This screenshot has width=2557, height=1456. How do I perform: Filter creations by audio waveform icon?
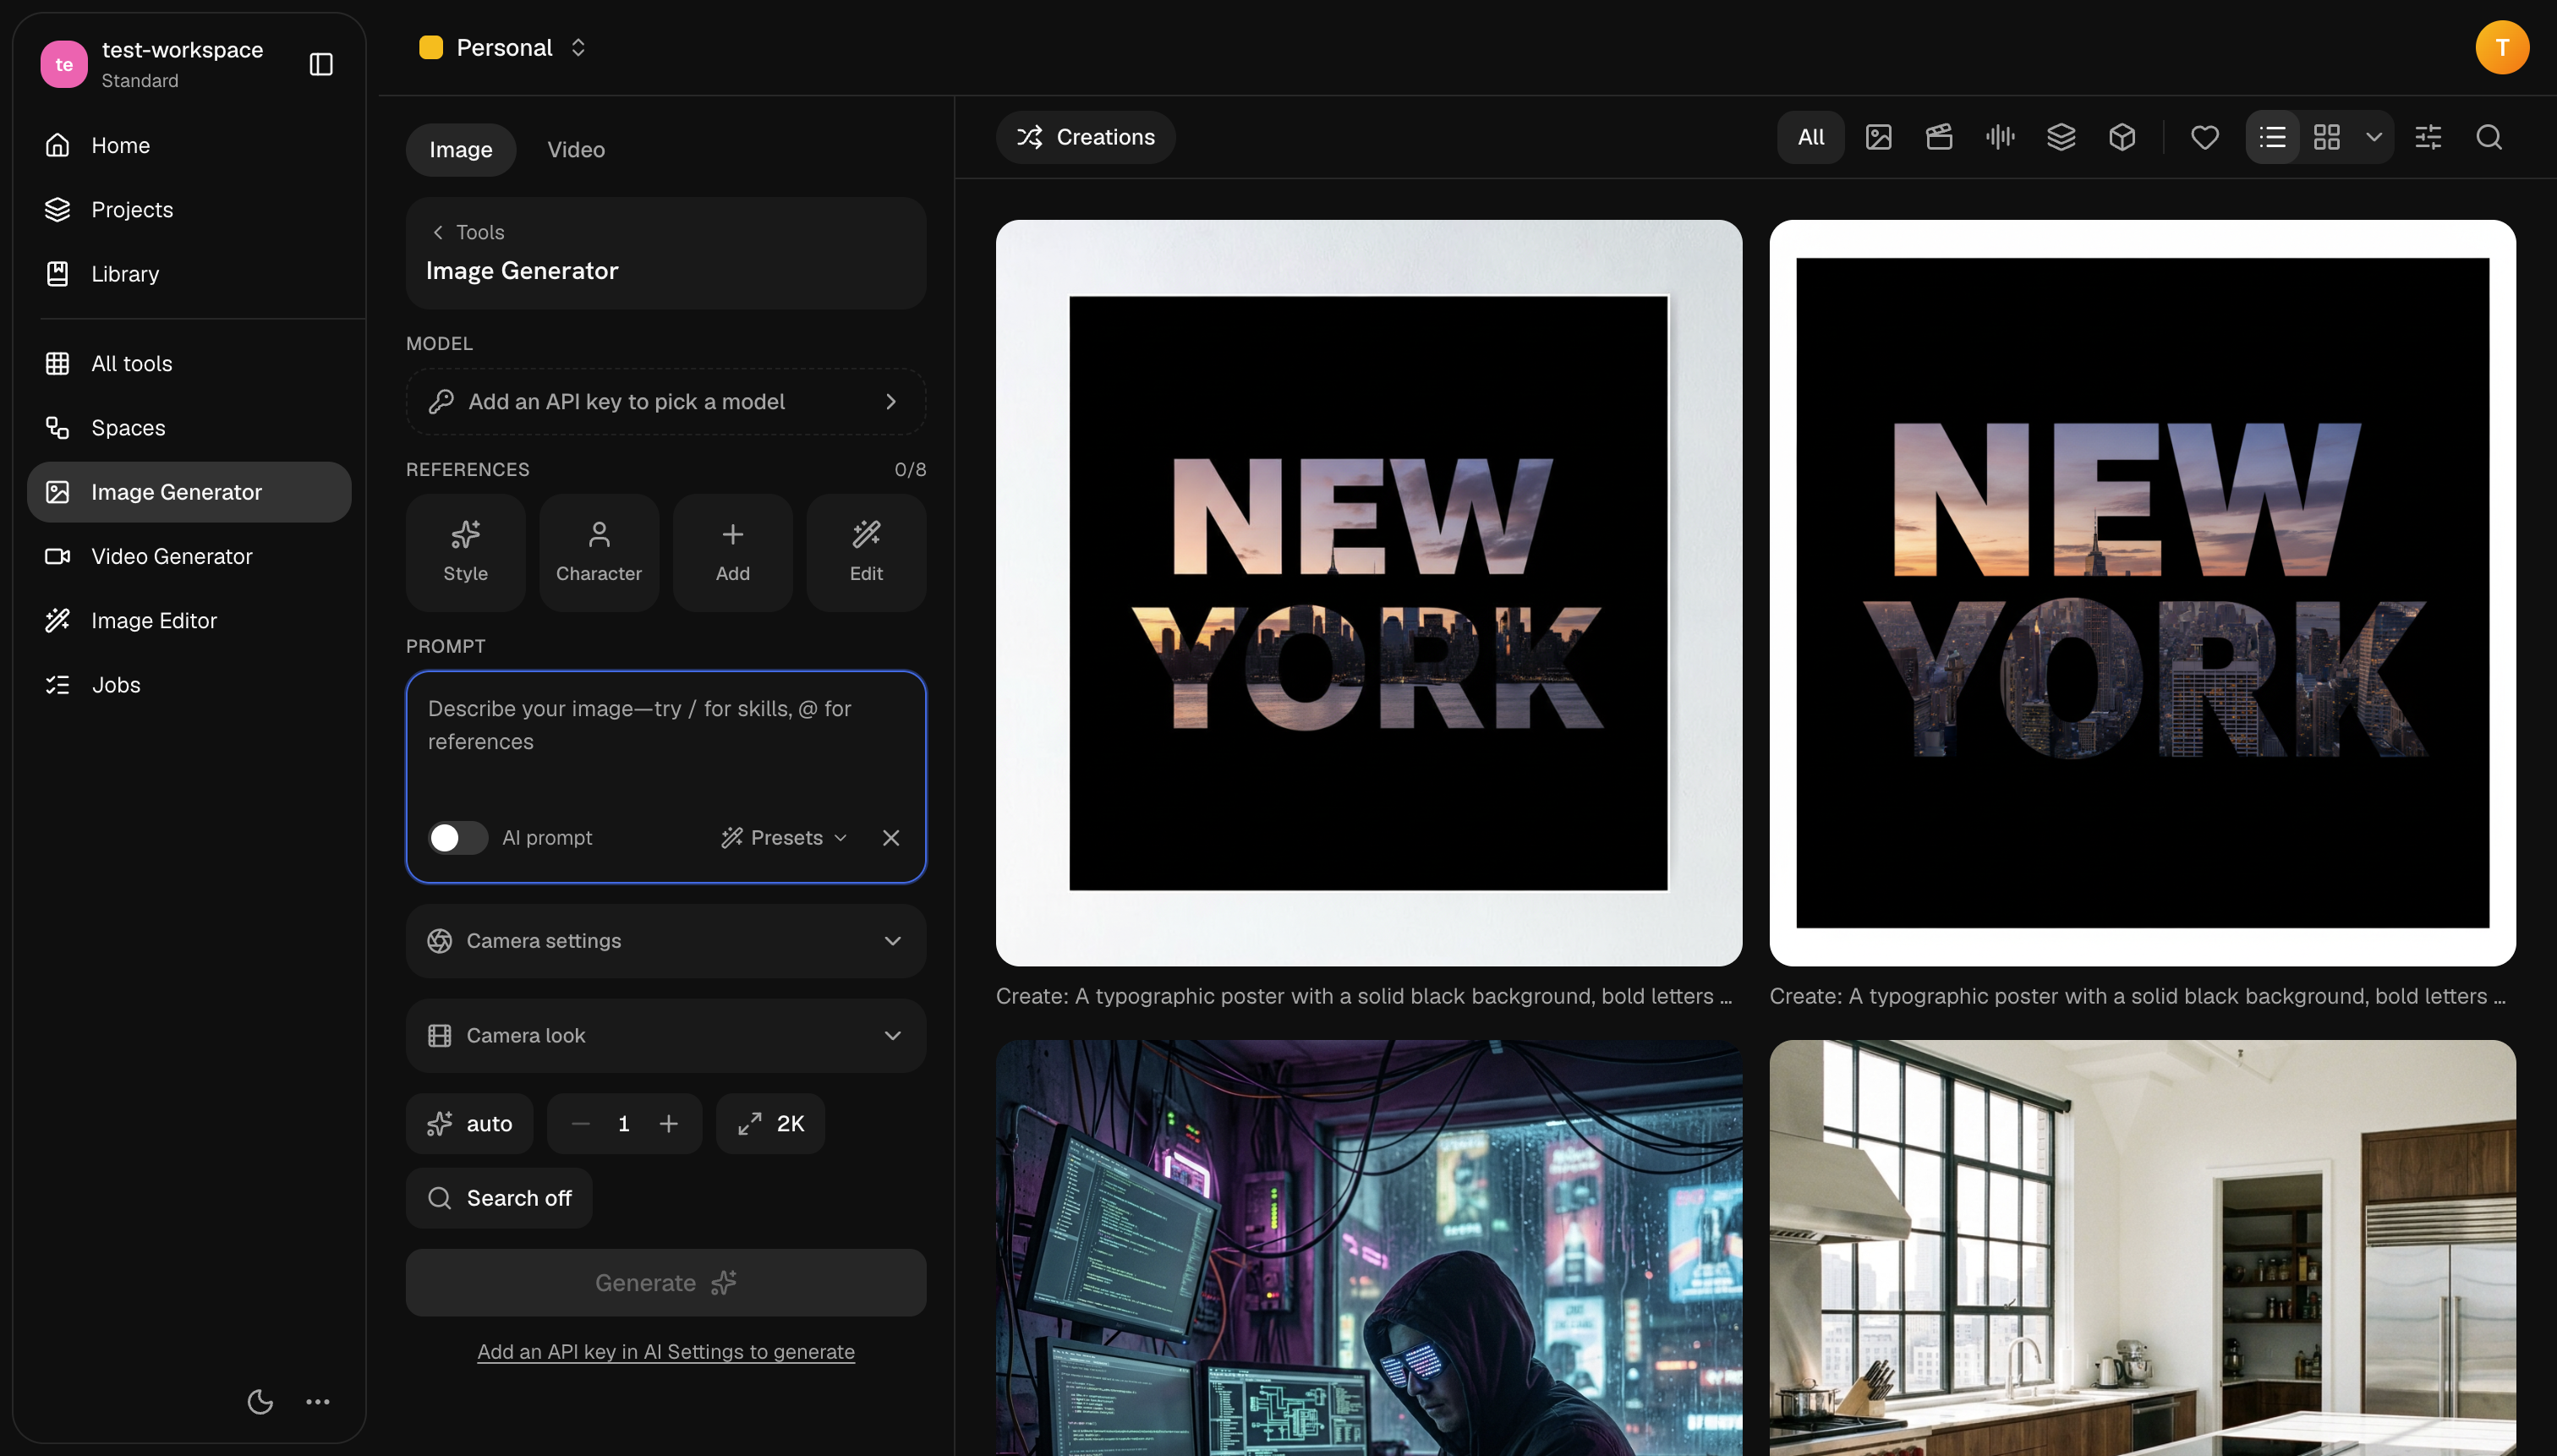point(2000,137)
